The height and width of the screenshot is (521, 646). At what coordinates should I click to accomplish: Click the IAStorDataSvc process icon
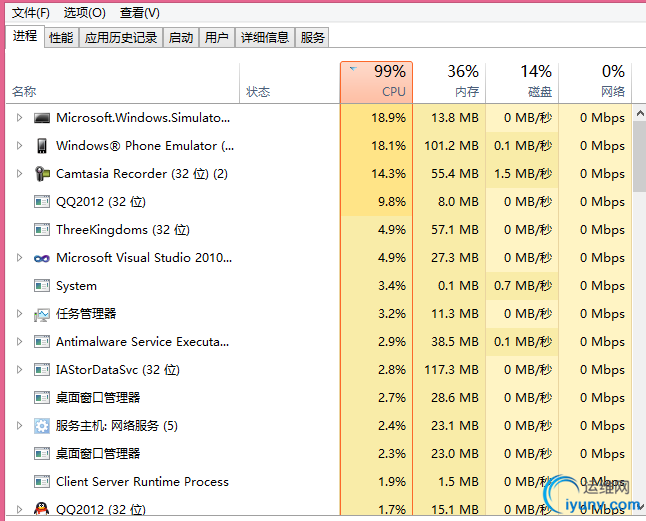pyautogui.click(x=42, y=370)
